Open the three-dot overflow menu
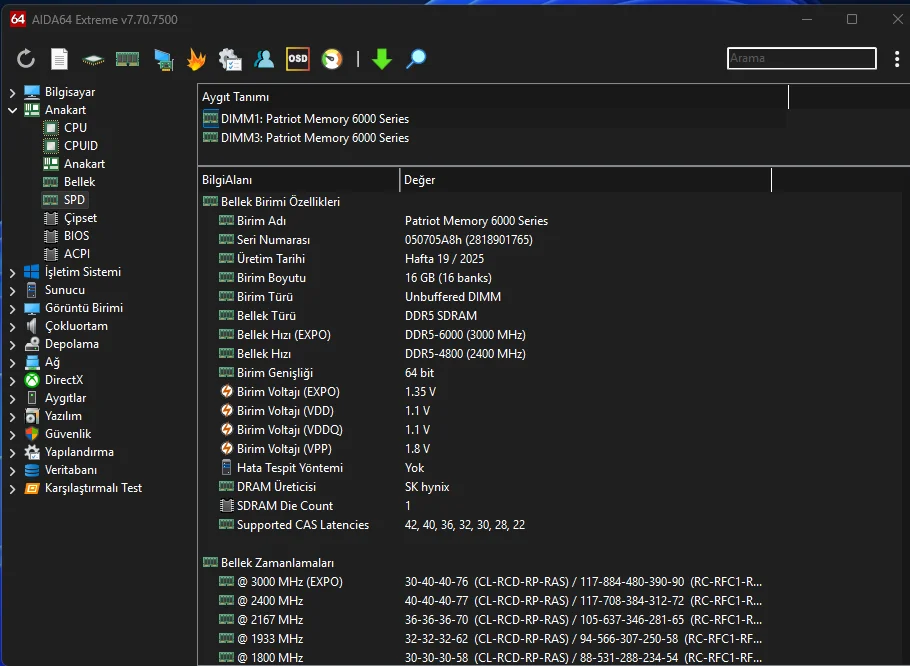 [897, 59]
